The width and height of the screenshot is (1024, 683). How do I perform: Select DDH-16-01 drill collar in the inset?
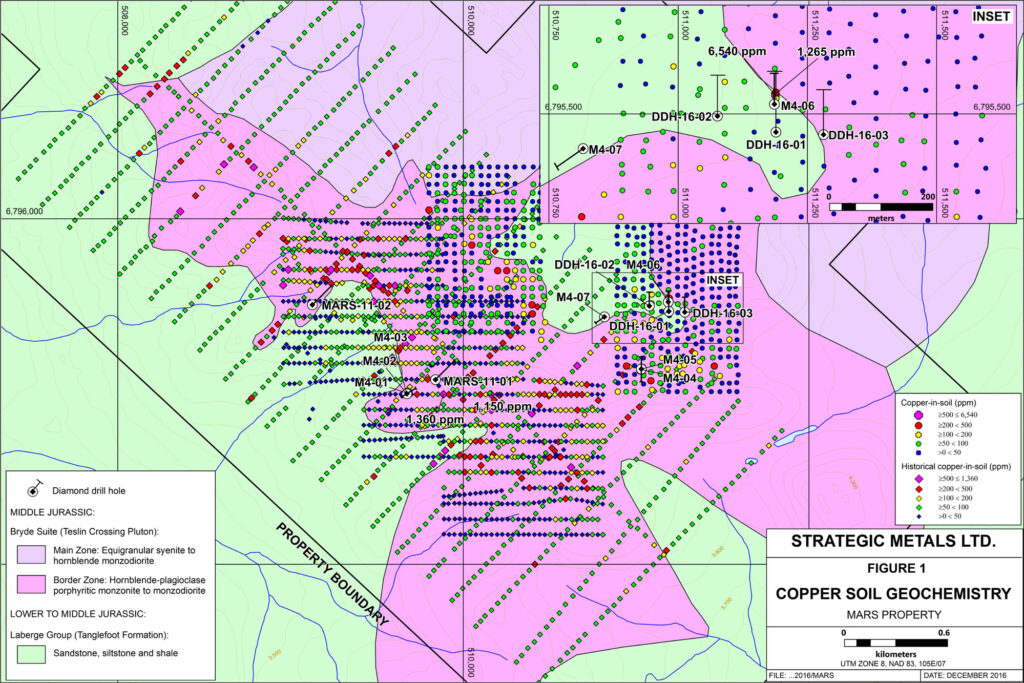775,133
